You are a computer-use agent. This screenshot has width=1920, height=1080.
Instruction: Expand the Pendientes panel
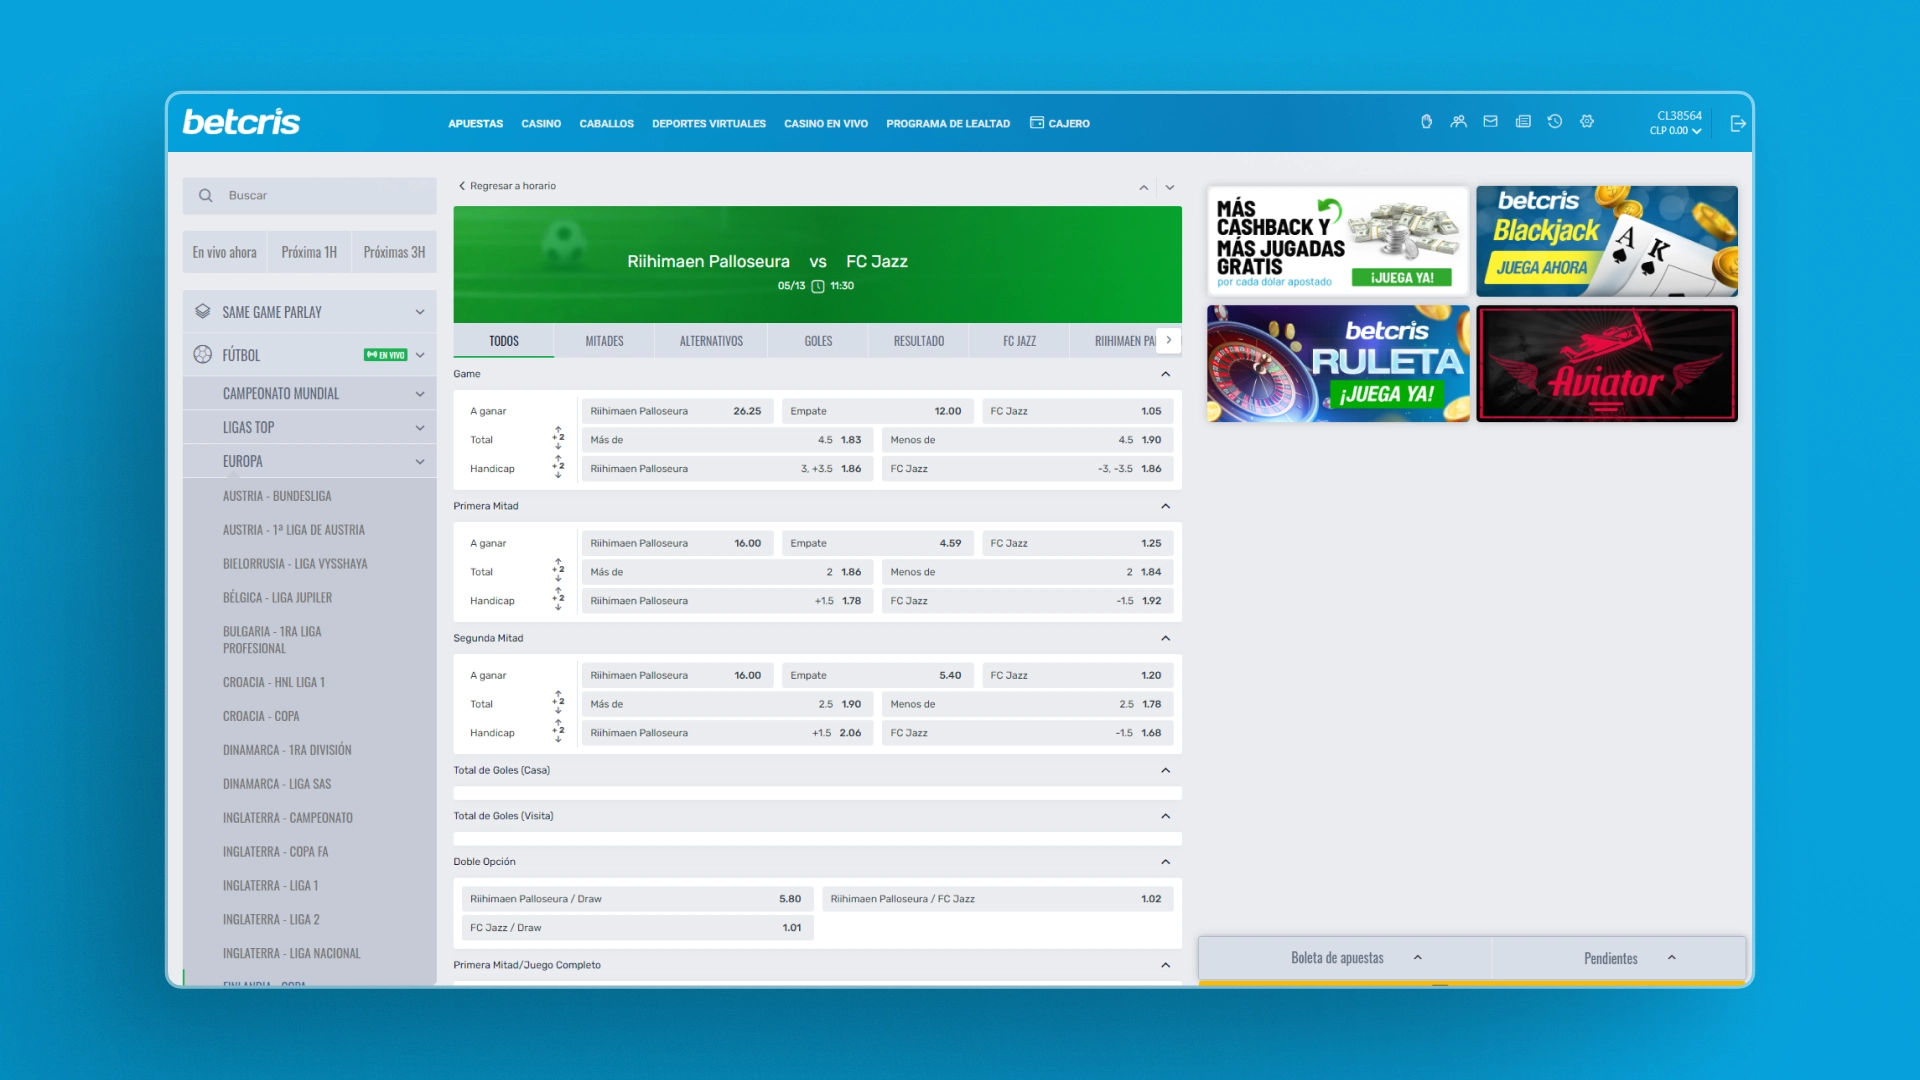tap(1619, 958)
